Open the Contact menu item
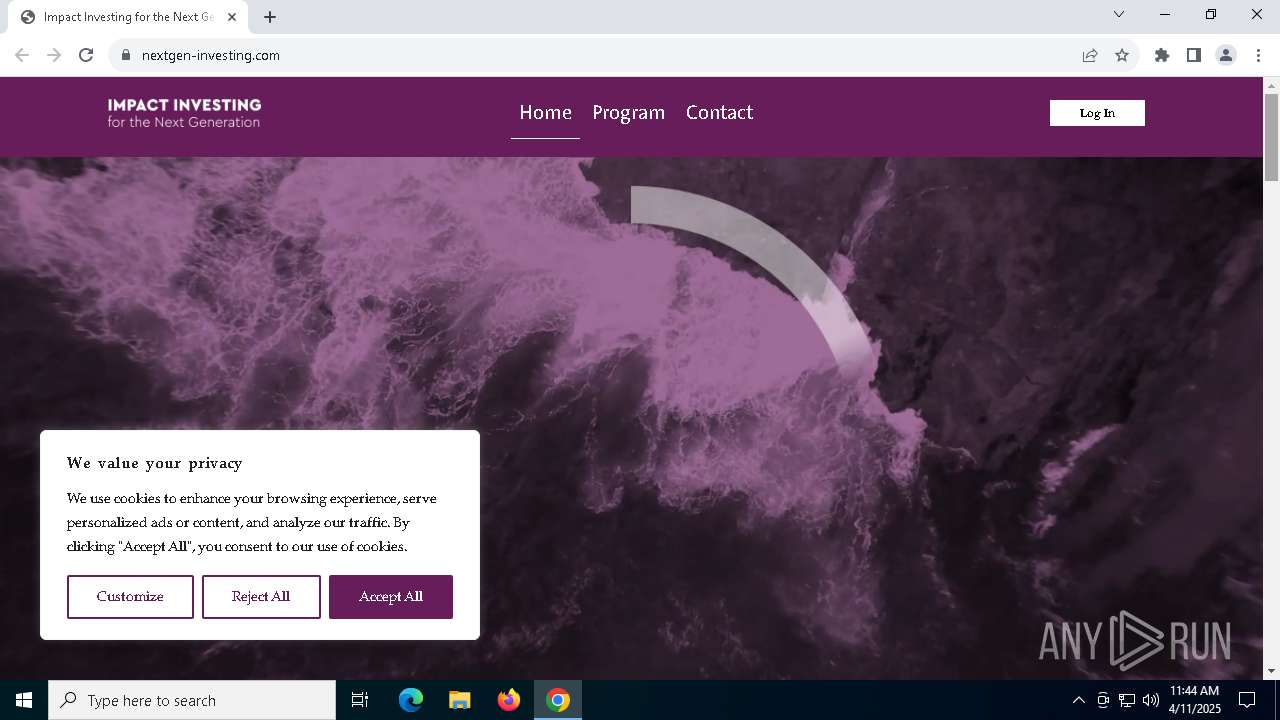 click(x=719, y=113)
